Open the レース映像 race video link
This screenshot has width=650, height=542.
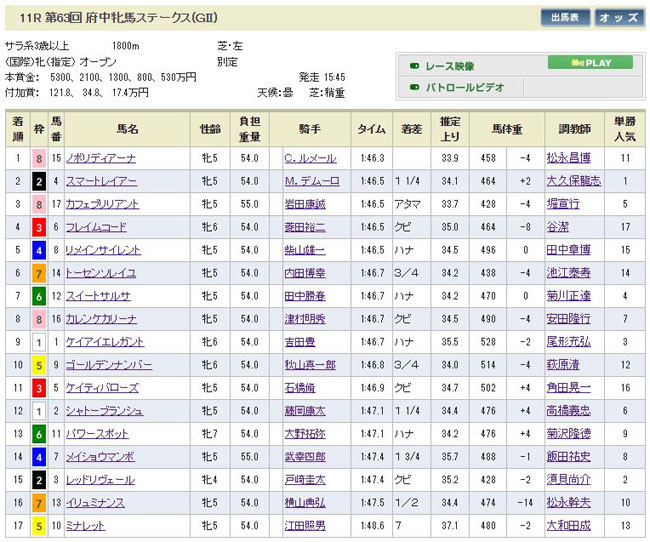tap(454, 65)
